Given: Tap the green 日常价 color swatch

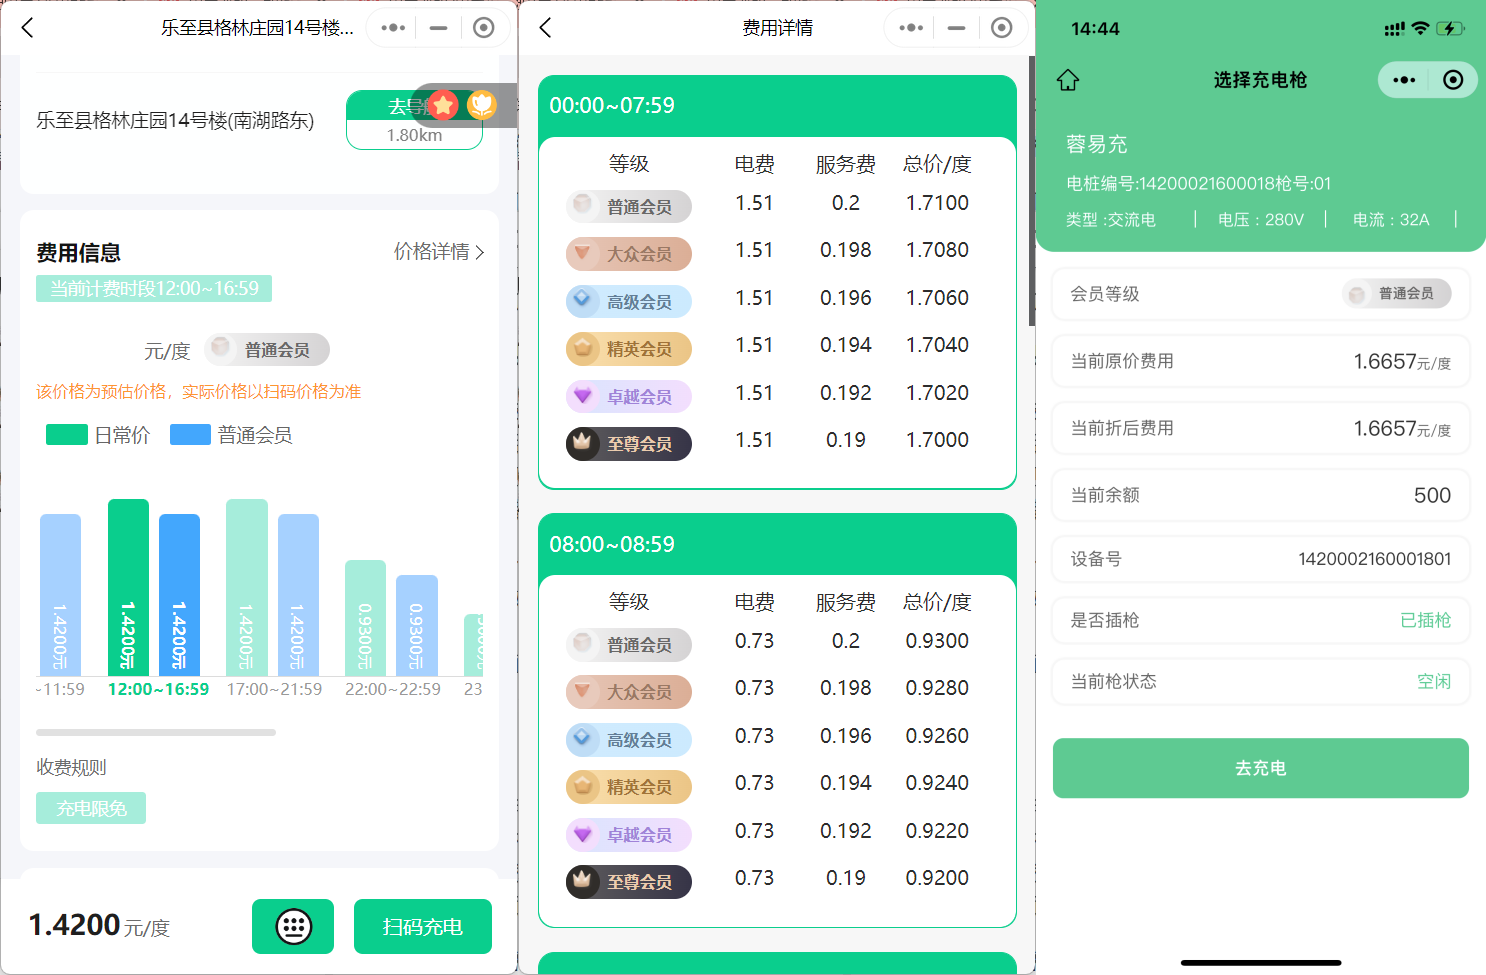Looking at the screenshot, I should [x=66, y=434].
